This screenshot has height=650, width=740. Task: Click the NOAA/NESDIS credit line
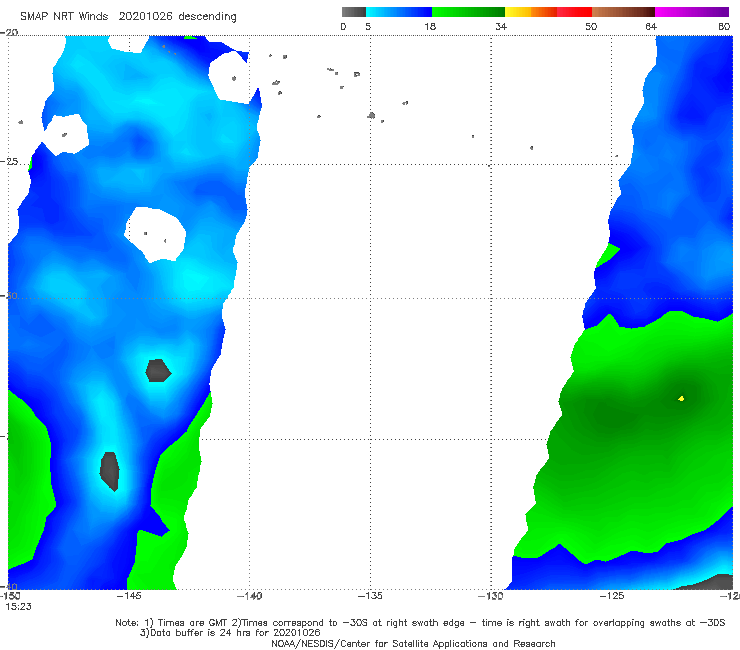[413, 643]
